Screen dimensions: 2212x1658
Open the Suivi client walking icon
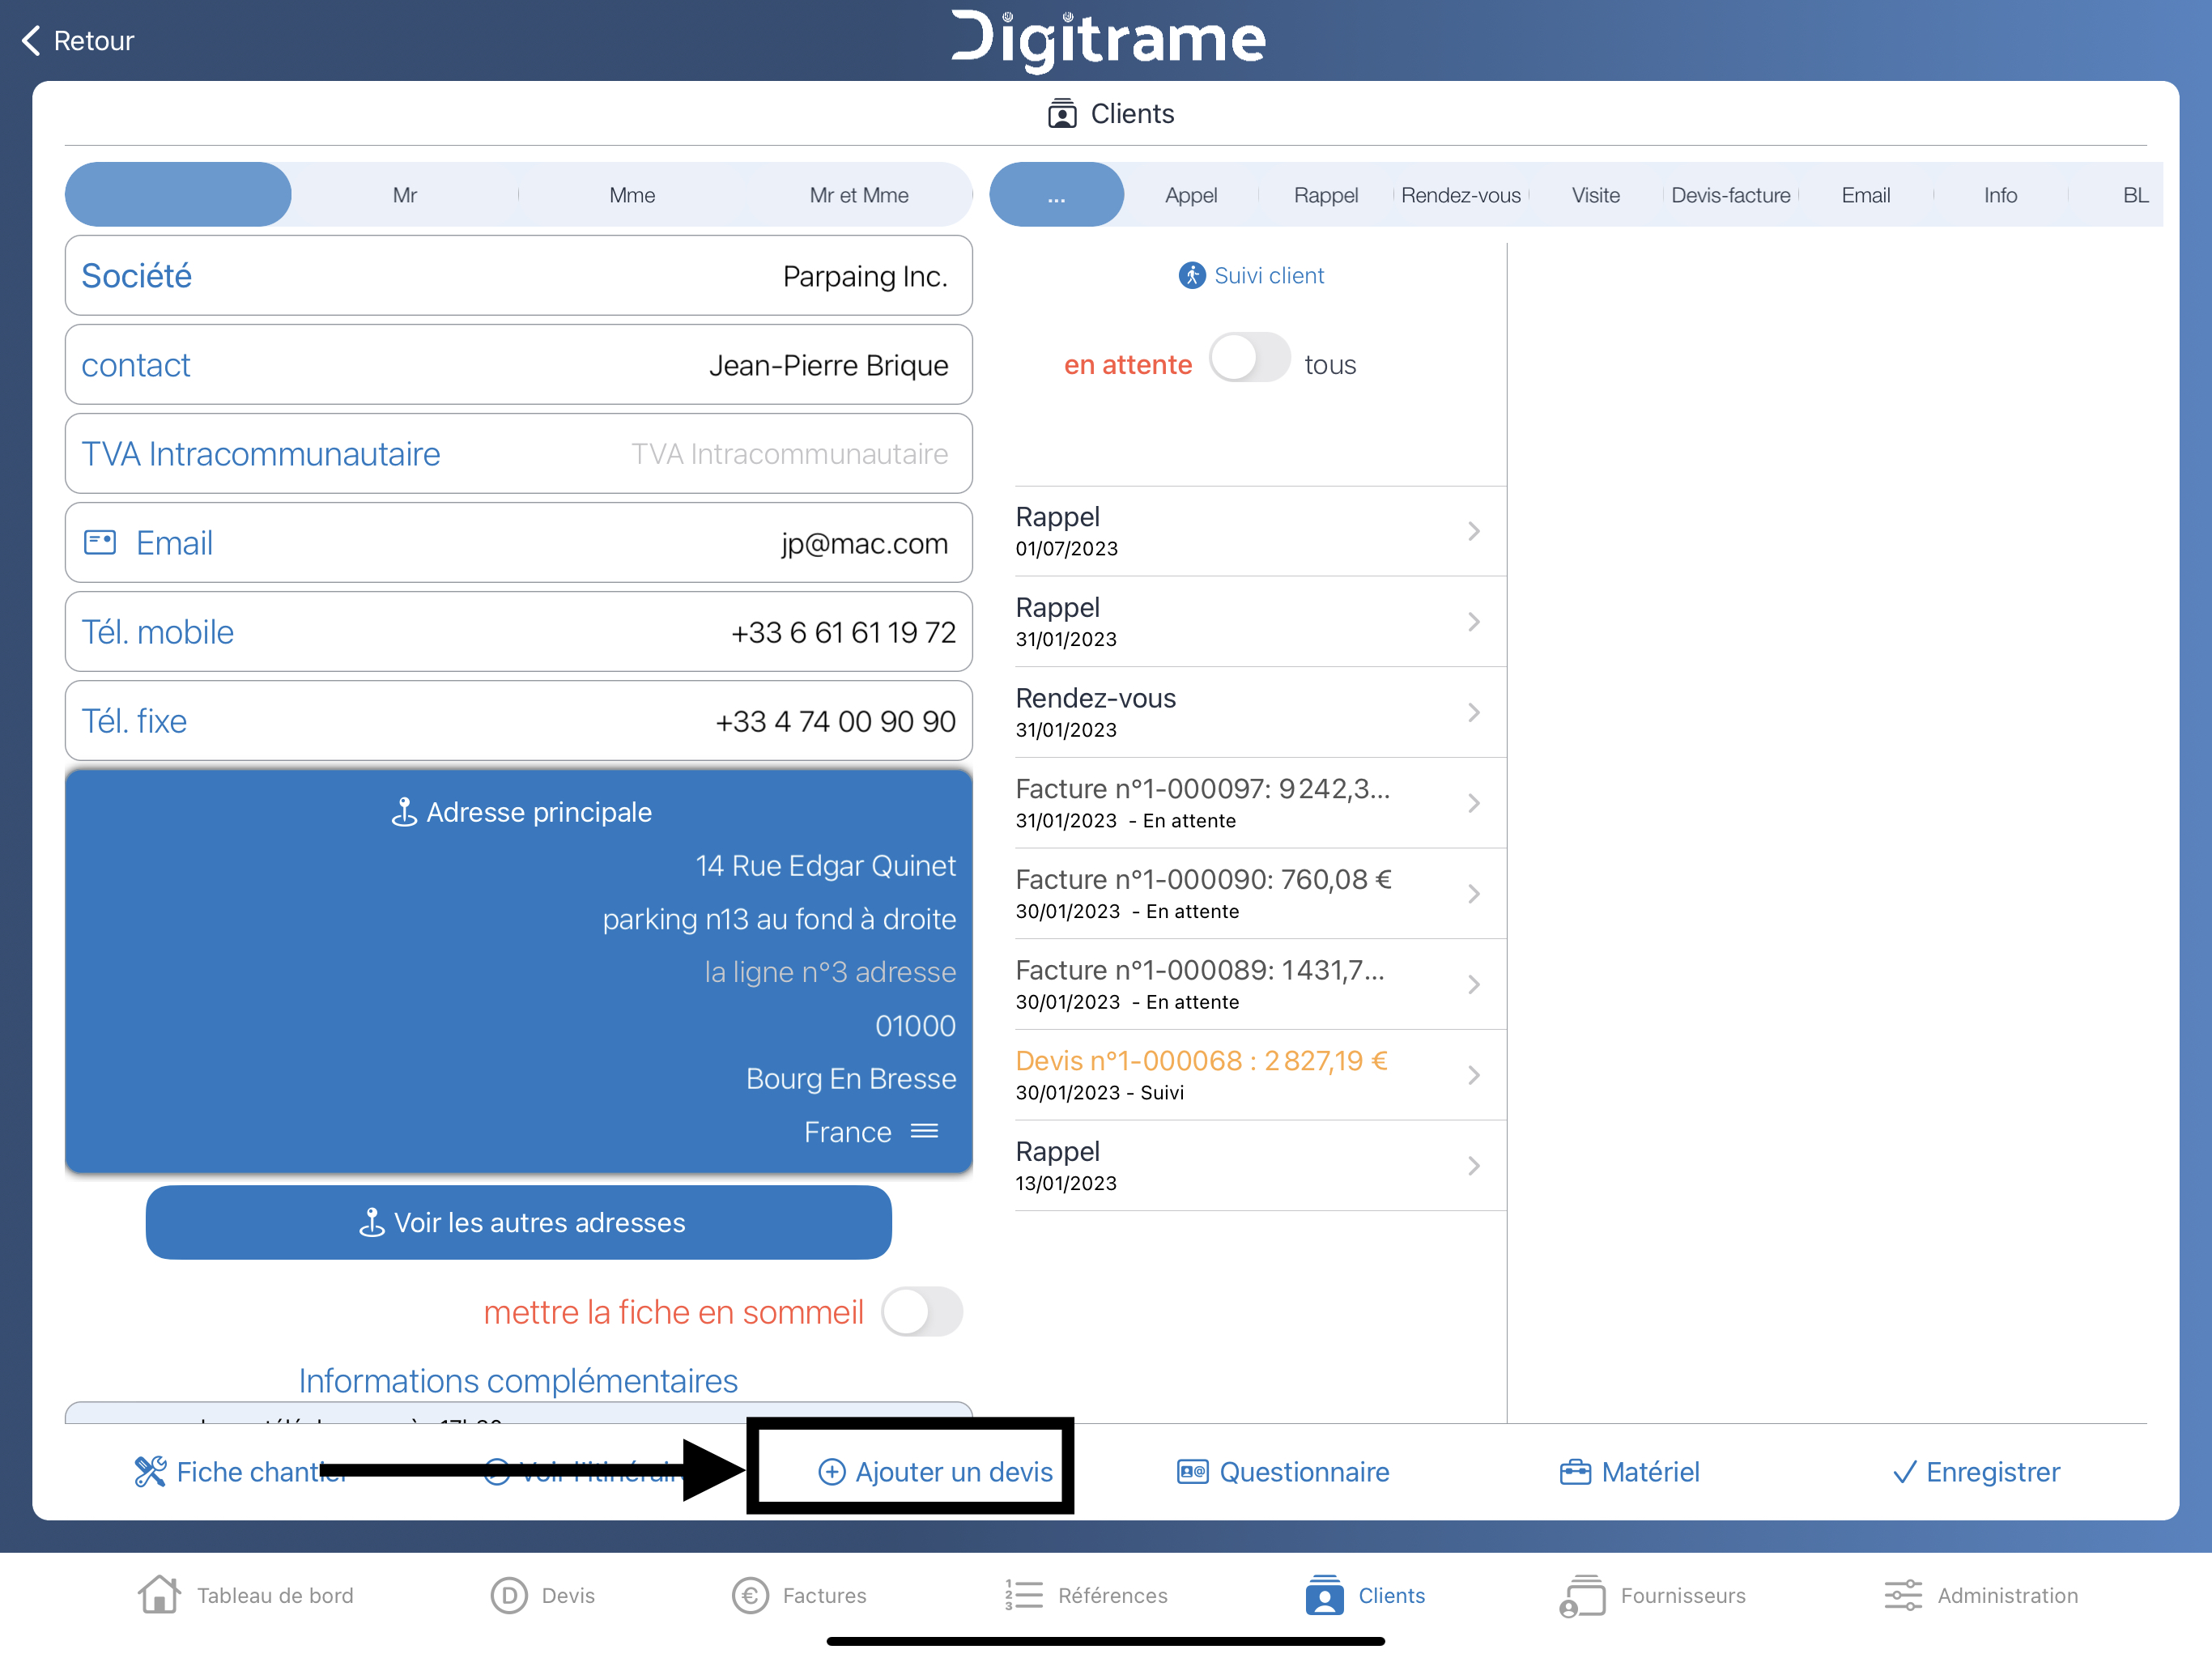(x=1192, y=276)
